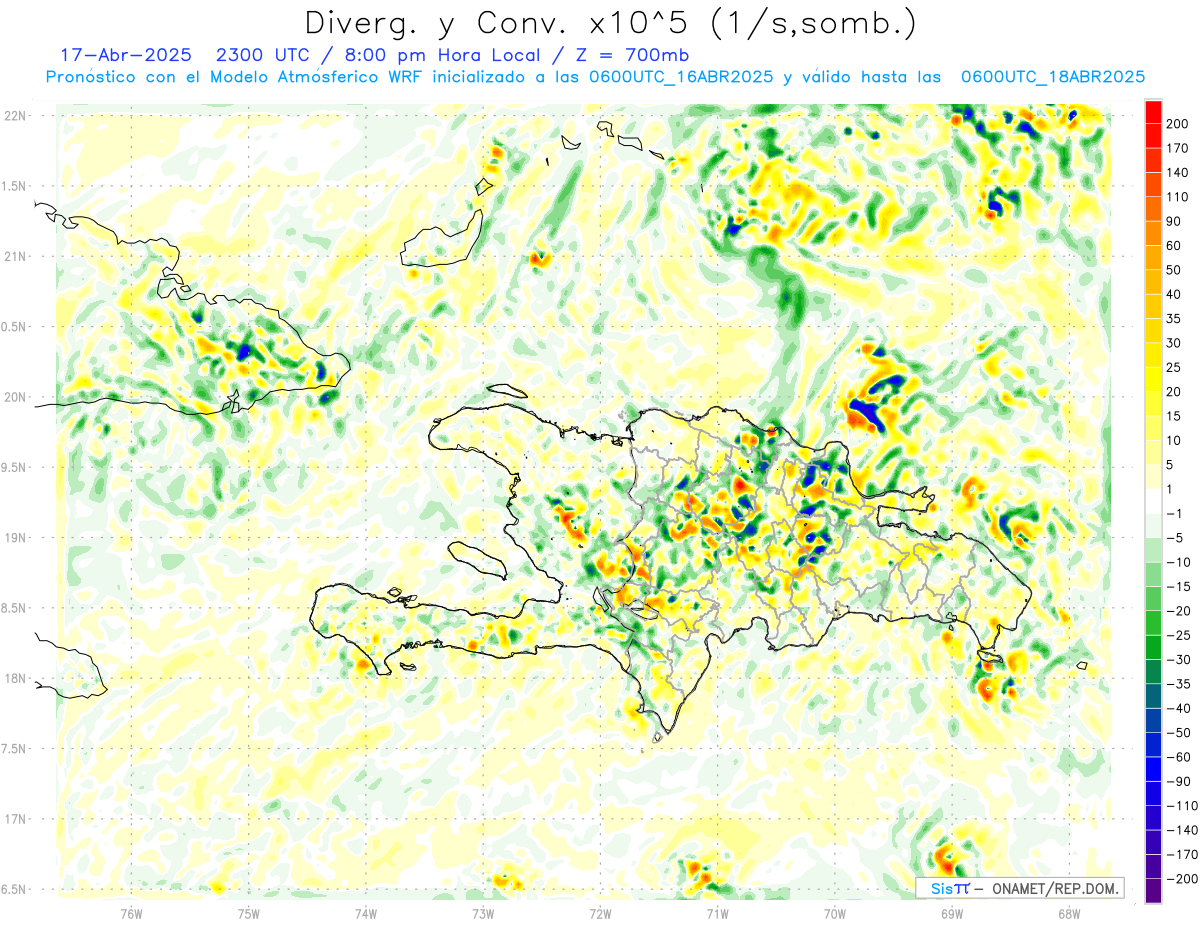Click the '20N' latitude axis label
This screenshot has width=1200, height=927.
[x=14, y=397]
